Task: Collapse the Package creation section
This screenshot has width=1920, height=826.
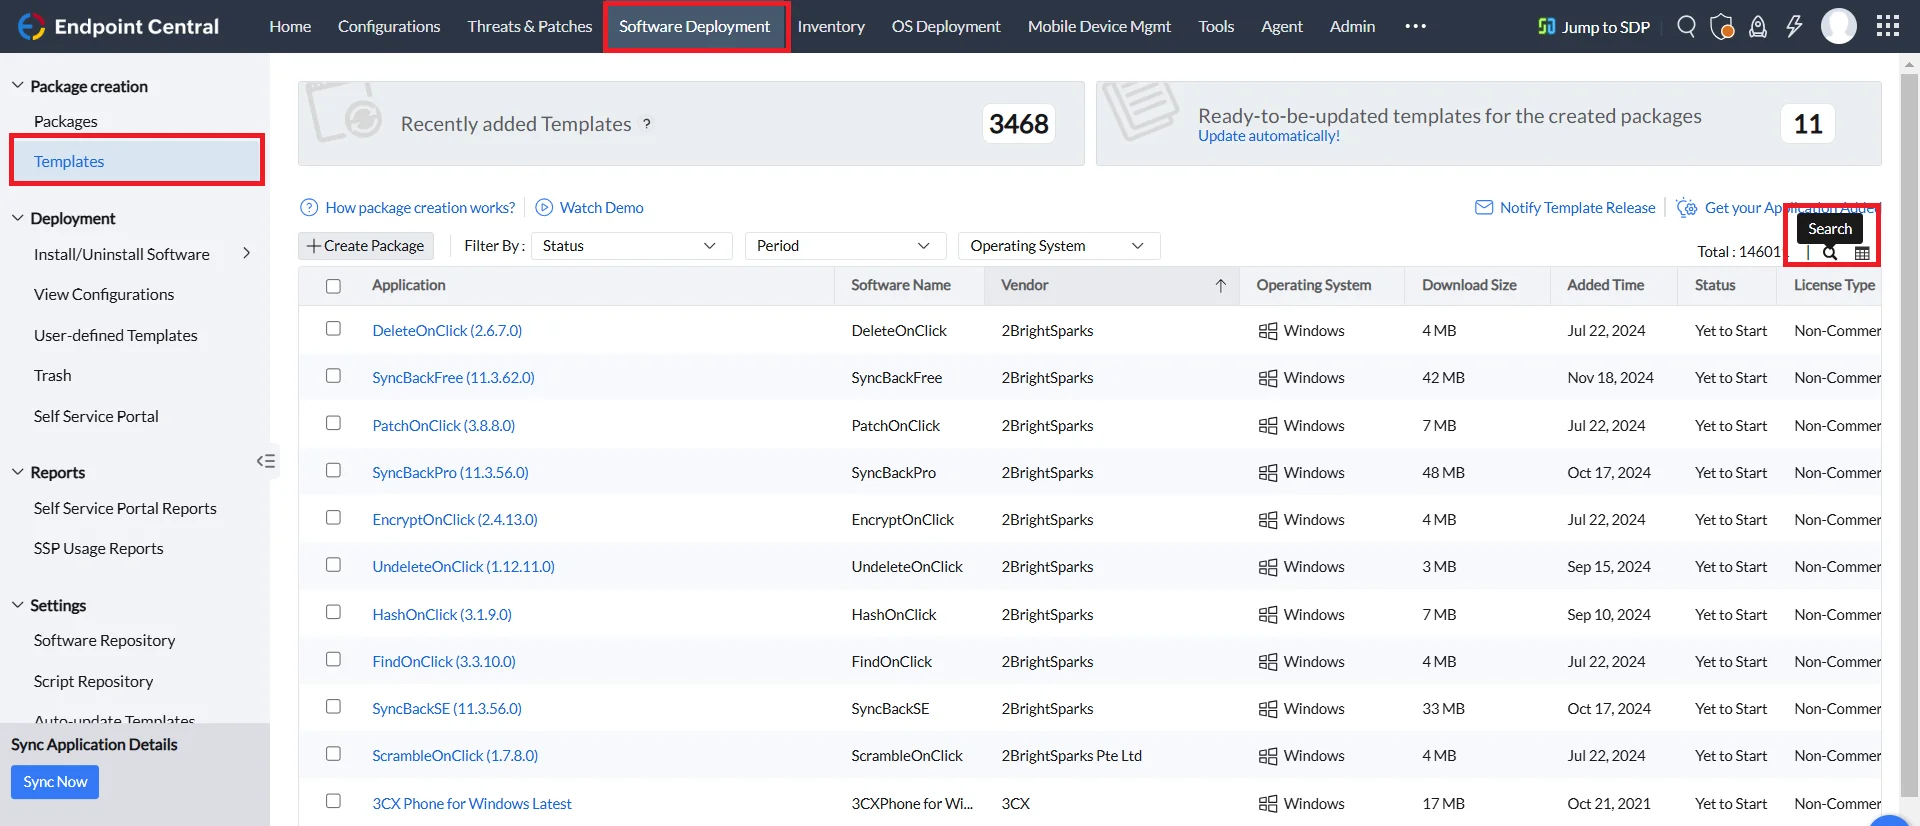Action: [x=18, y=86]
